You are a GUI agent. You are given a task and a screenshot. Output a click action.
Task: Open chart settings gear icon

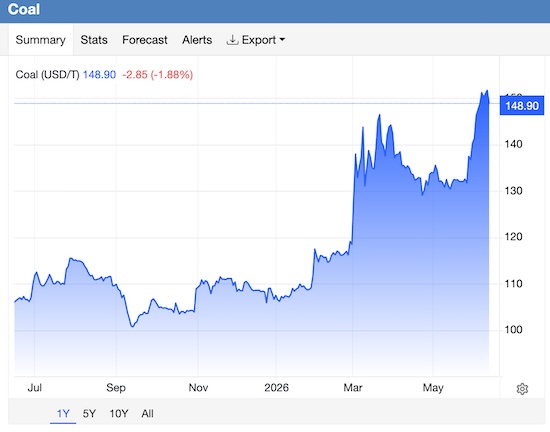(x=522, y=389)
